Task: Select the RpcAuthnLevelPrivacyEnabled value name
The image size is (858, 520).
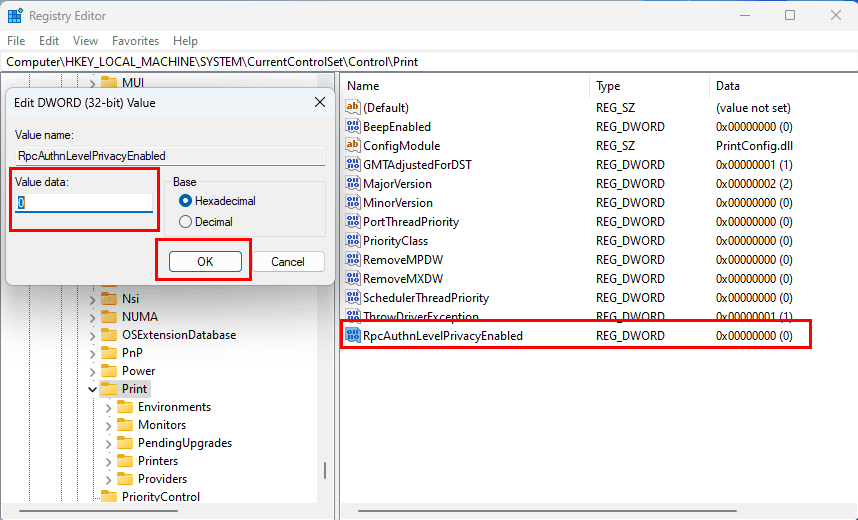Action: click(443, 336)
